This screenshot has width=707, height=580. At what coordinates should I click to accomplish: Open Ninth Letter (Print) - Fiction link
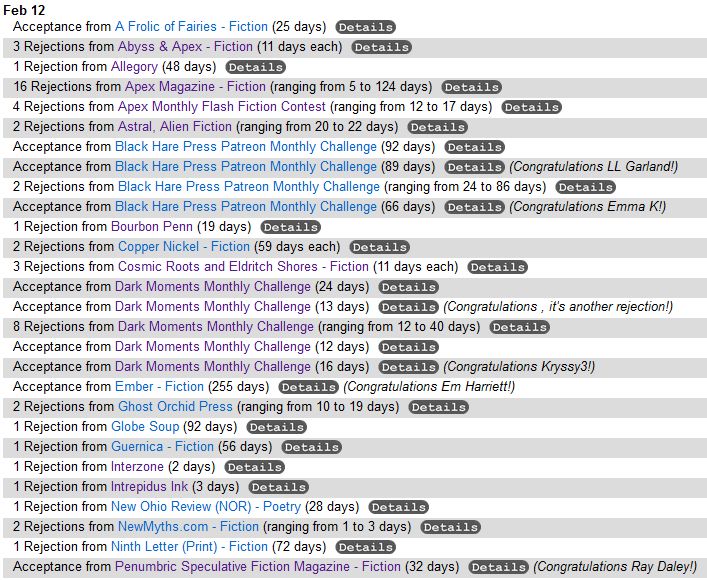click(x=189, y=546)
